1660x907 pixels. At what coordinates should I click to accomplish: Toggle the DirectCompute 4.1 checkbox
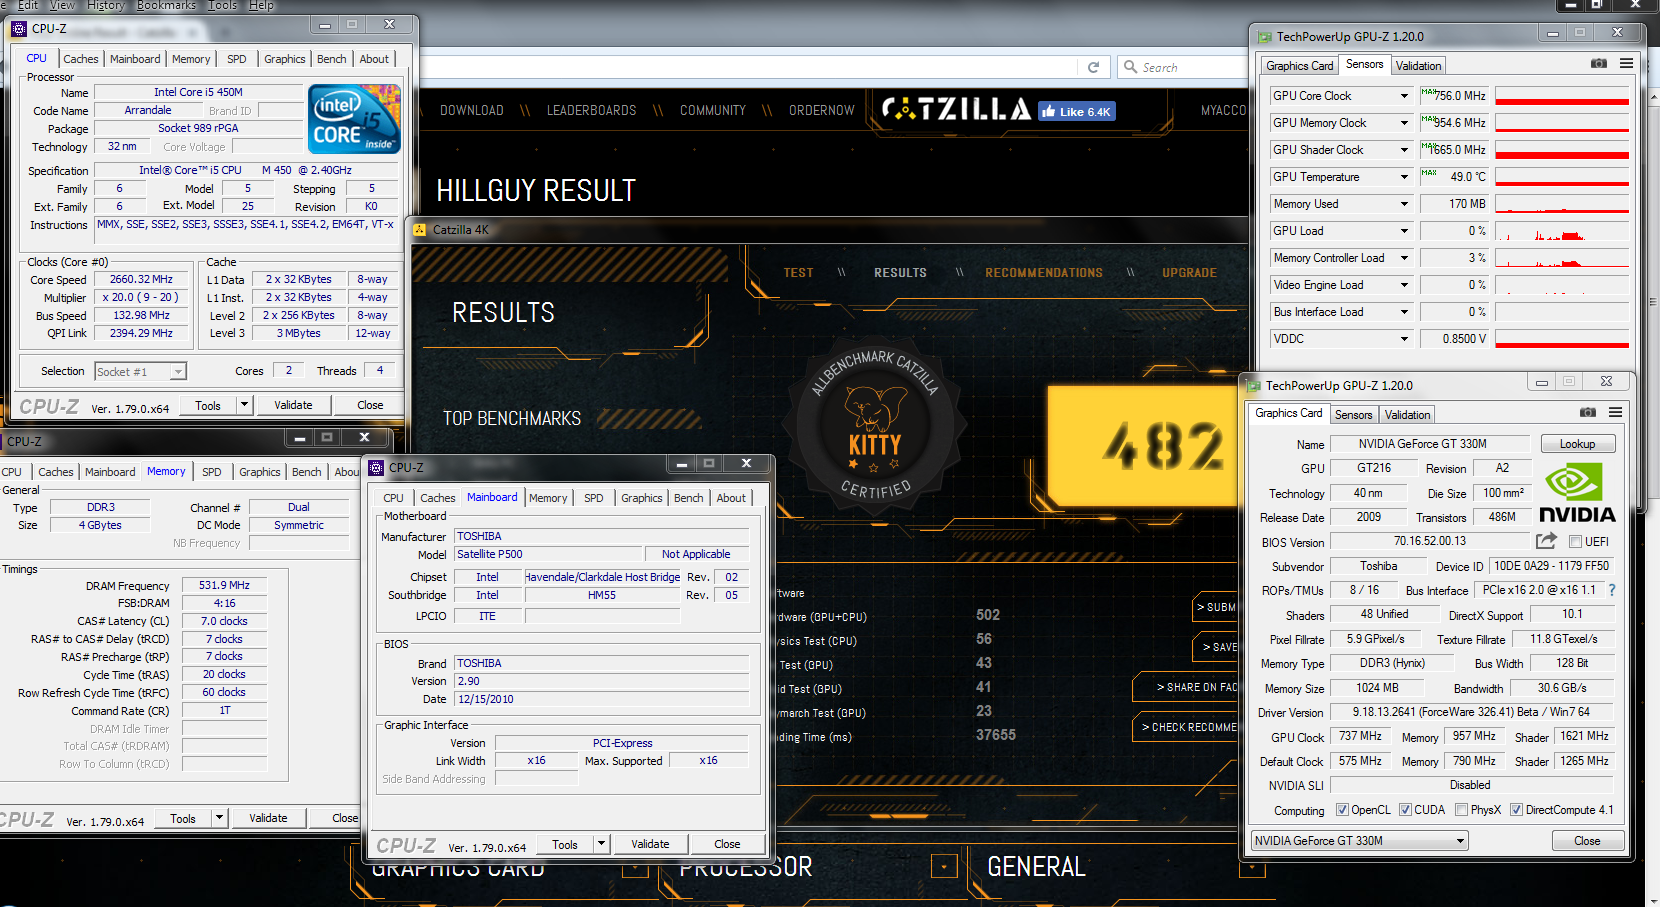(1516, 810)
